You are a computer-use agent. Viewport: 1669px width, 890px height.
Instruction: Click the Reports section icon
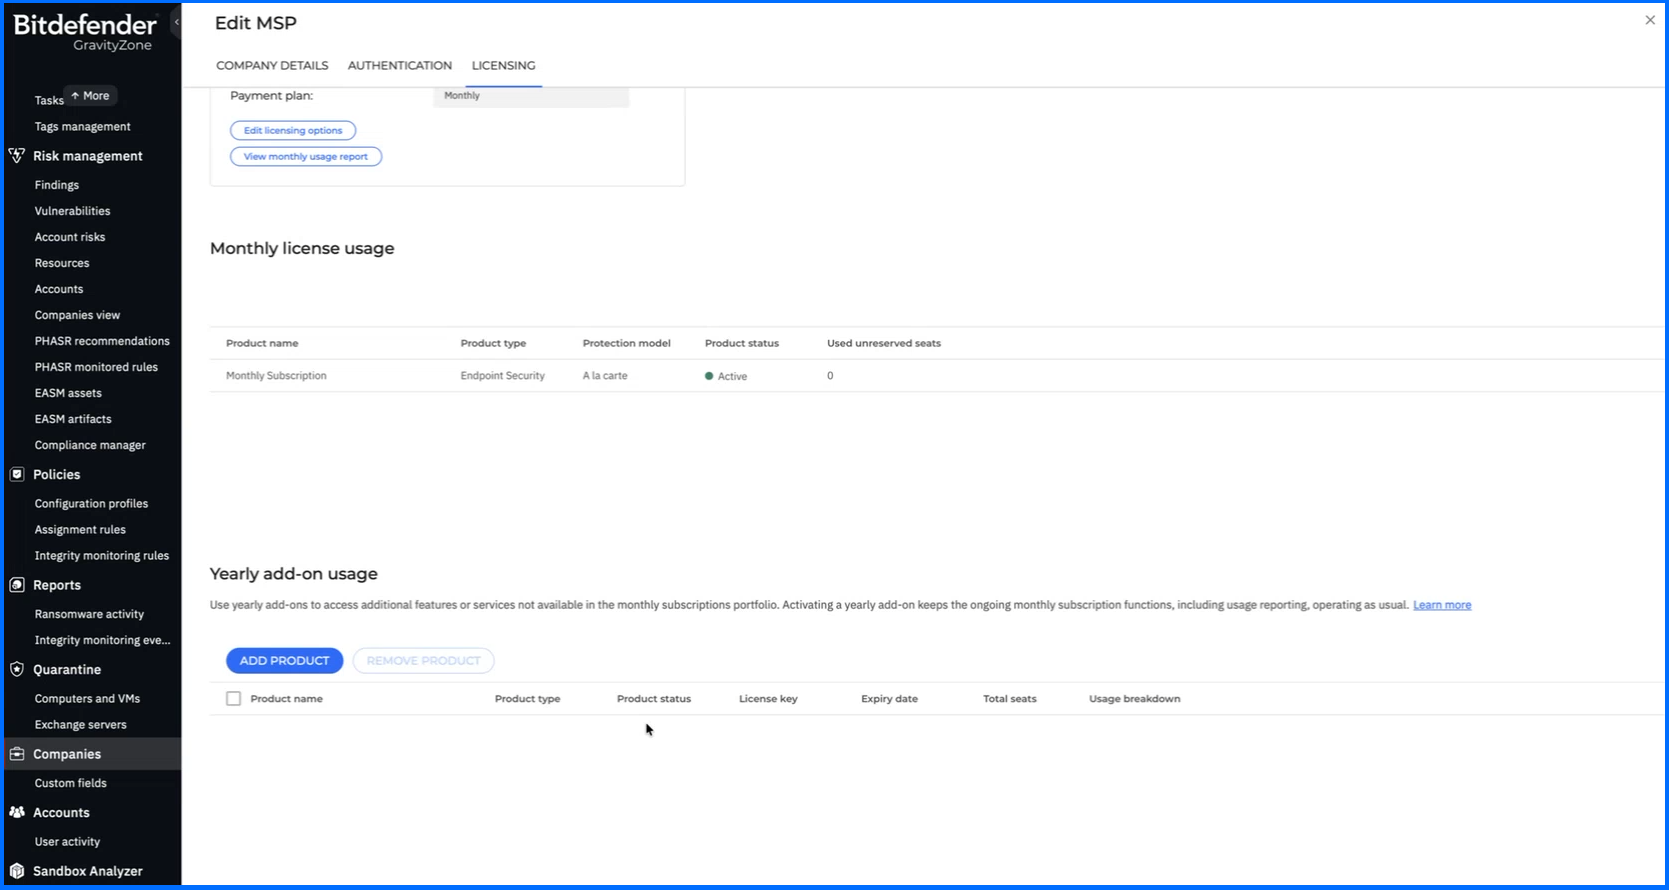pyautogui.click(x=17, y=585)
